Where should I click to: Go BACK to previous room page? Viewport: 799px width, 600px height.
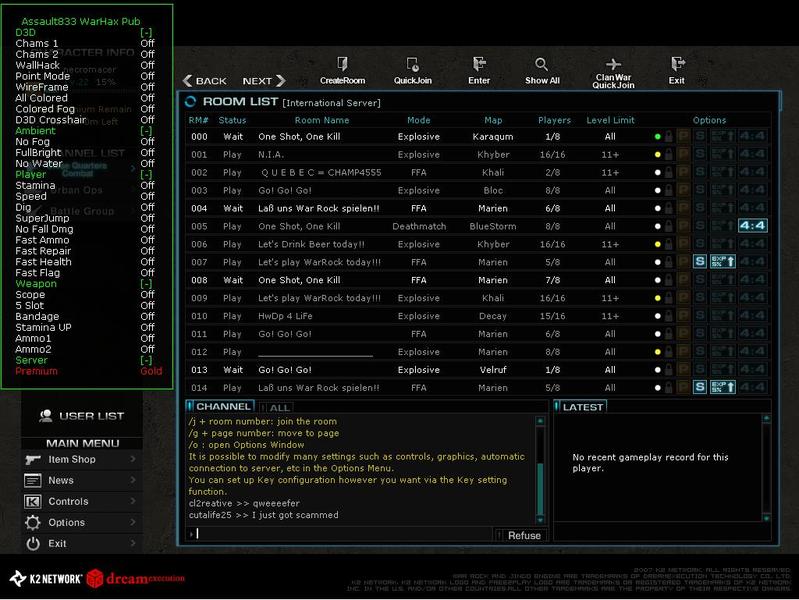point(205,81)
